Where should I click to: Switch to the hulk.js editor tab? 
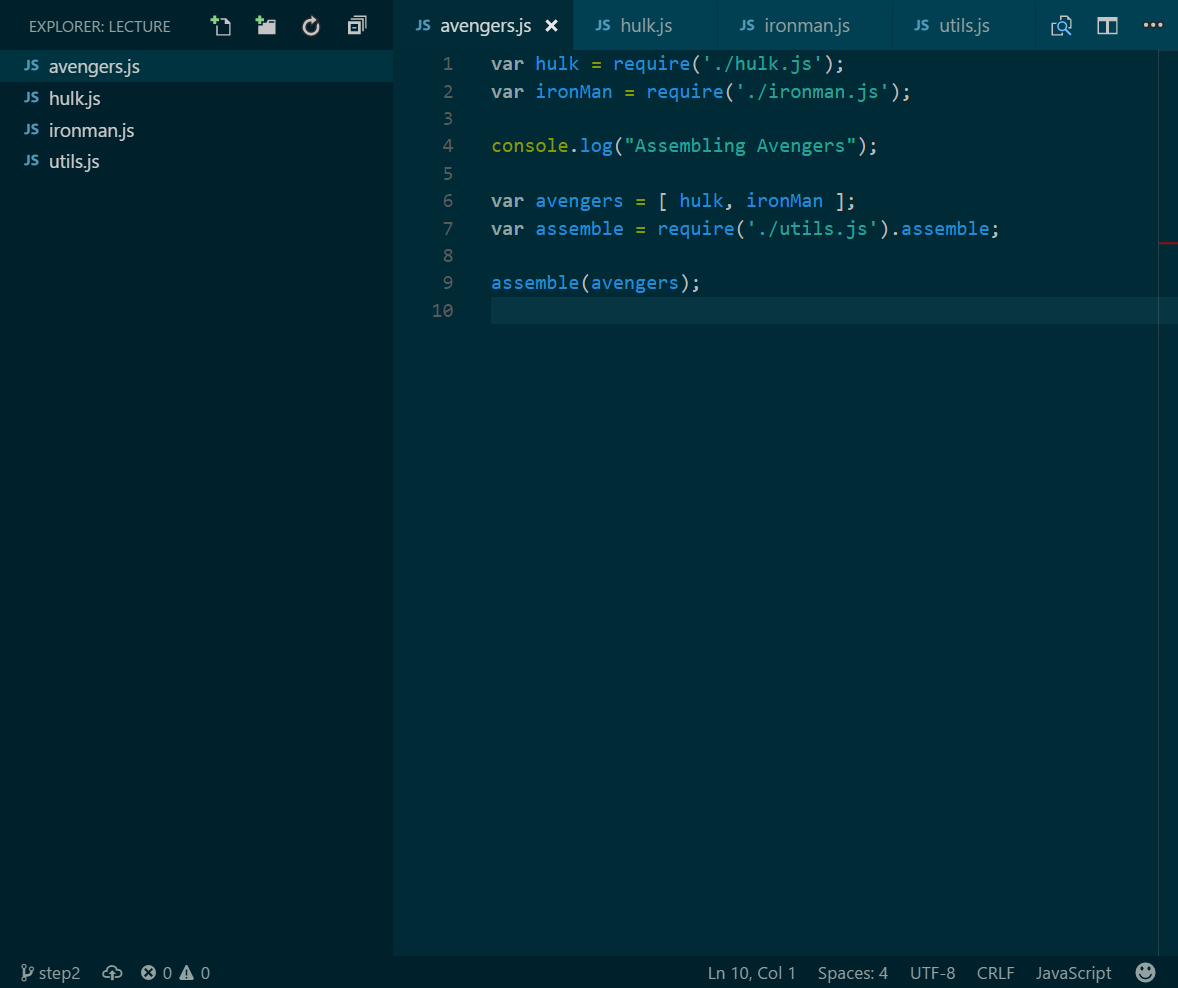click(x=646, y=26)
